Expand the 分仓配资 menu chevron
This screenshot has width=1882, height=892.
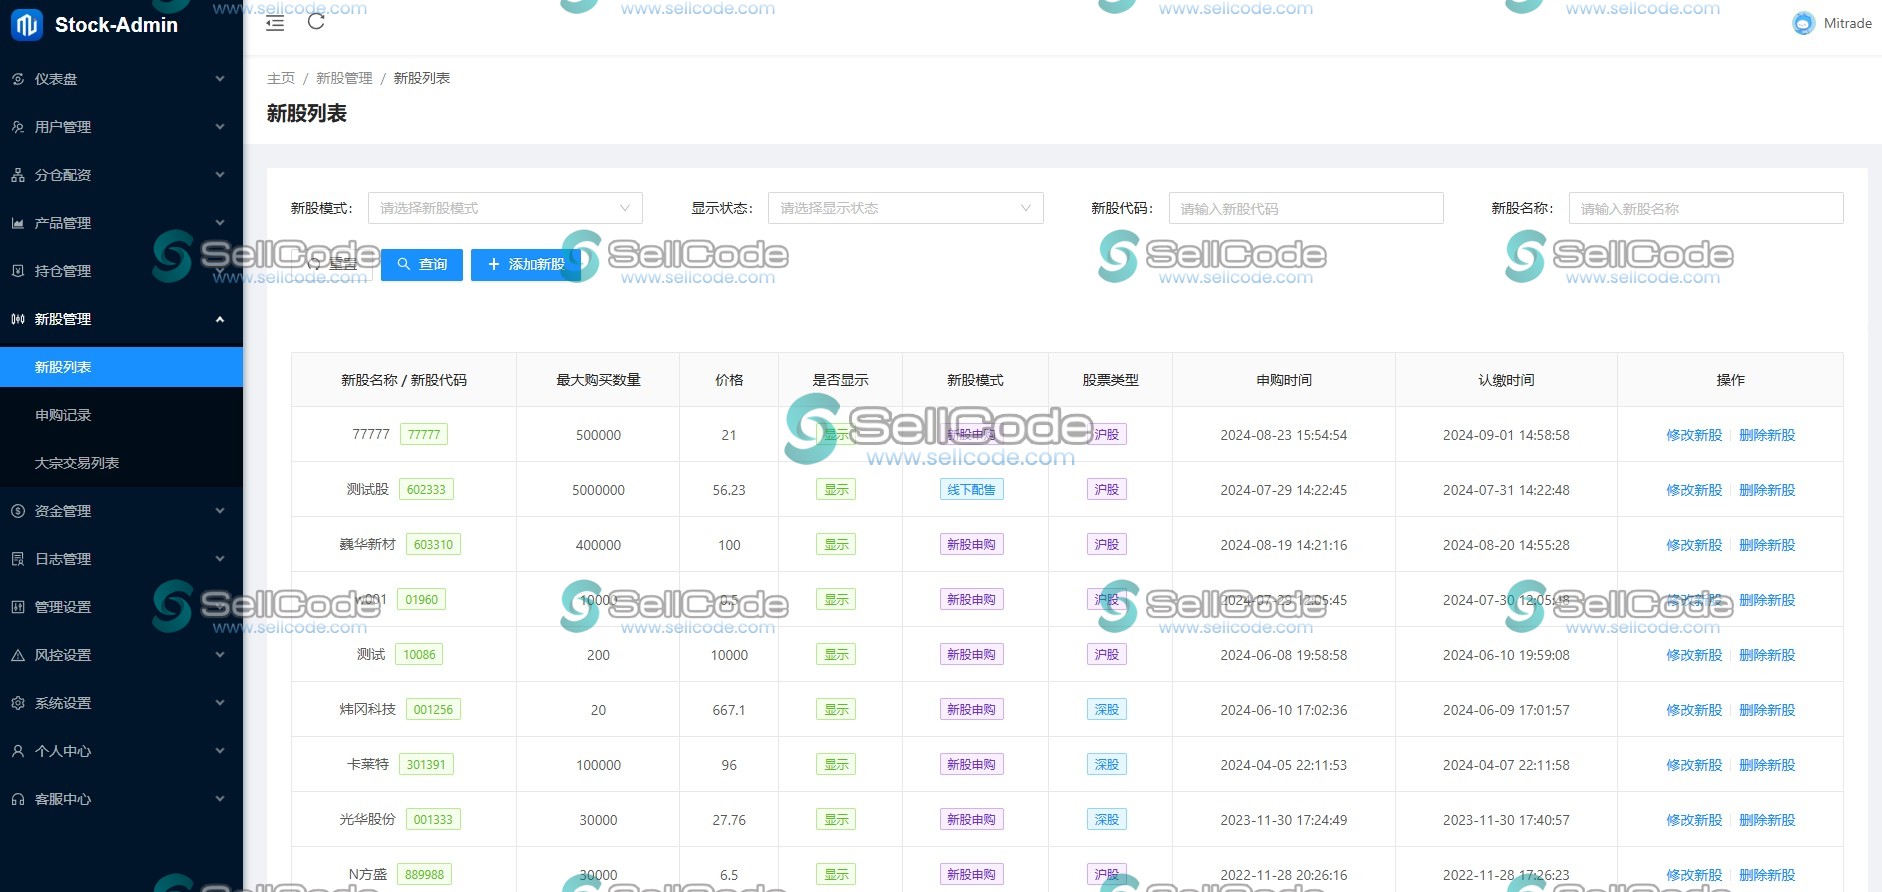tap(220, 175)
